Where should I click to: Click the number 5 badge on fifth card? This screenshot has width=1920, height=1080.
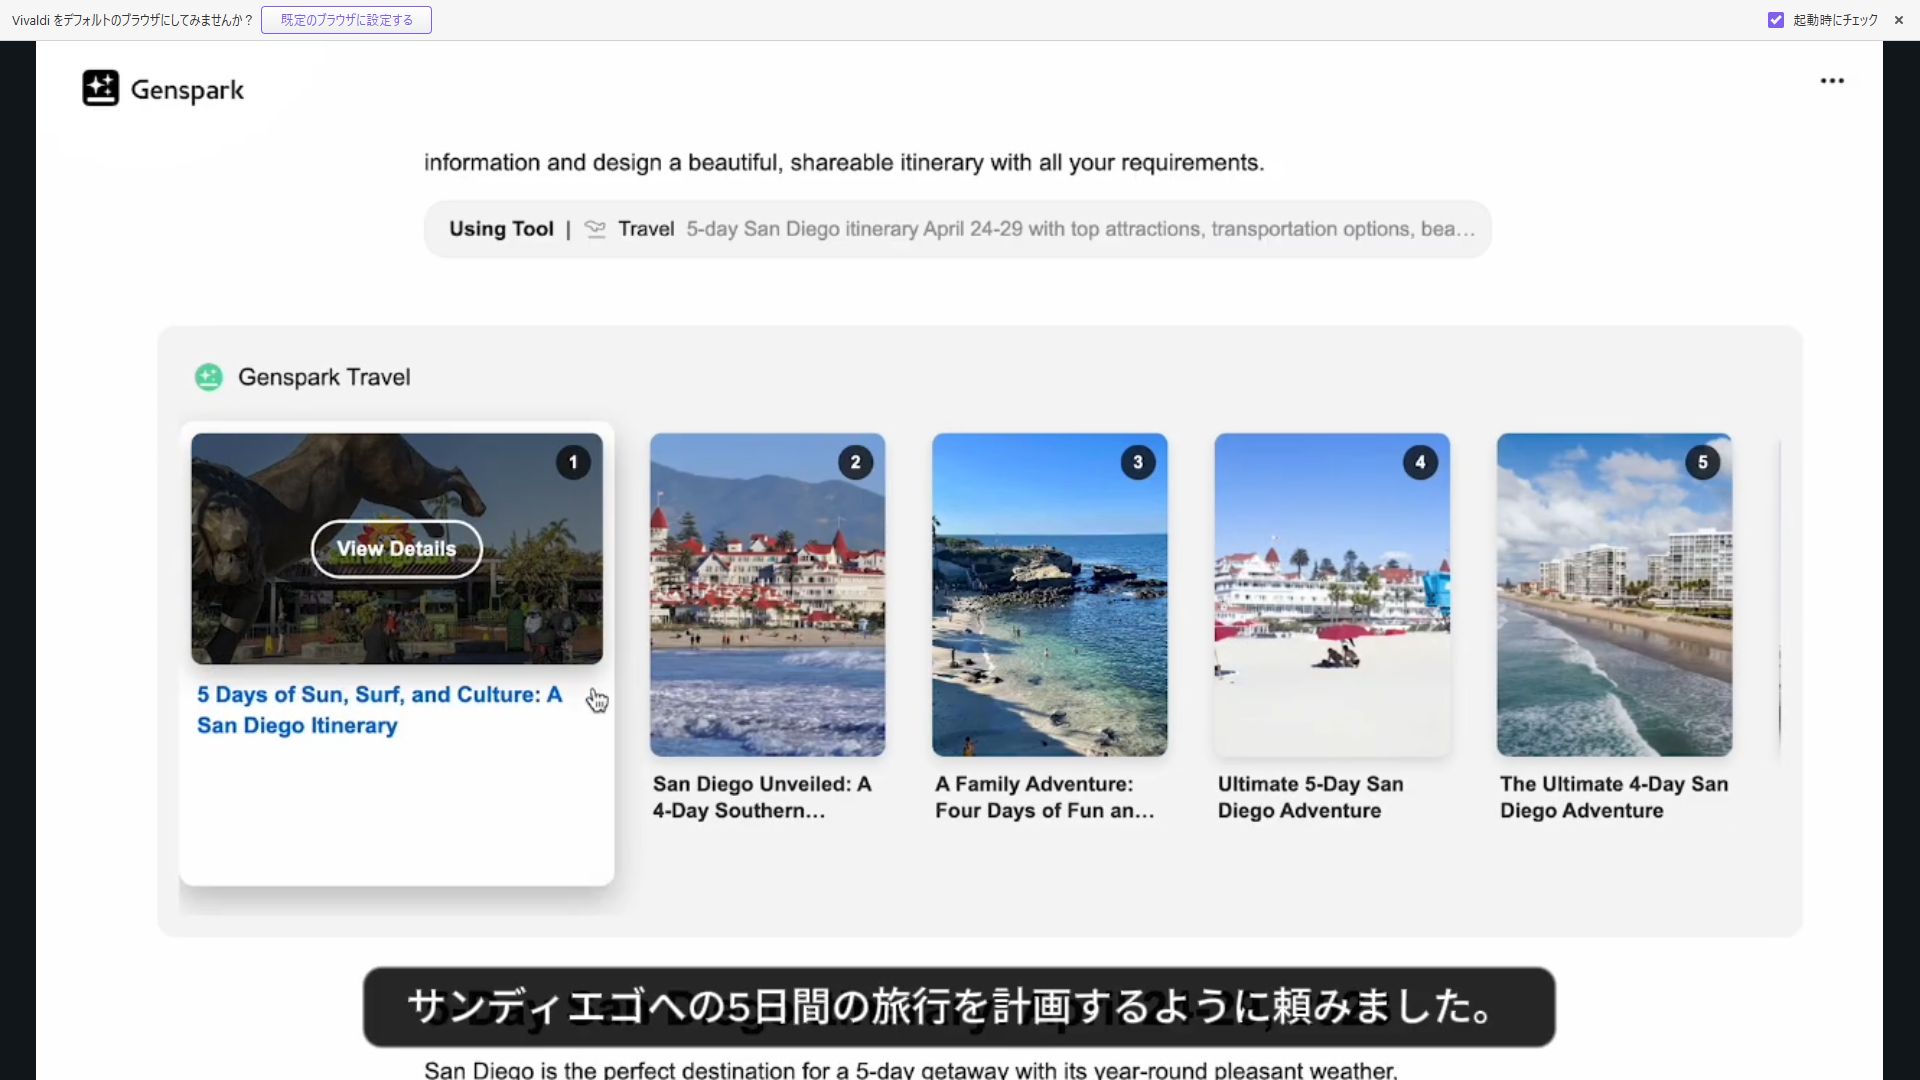(x=1702, y=462)
